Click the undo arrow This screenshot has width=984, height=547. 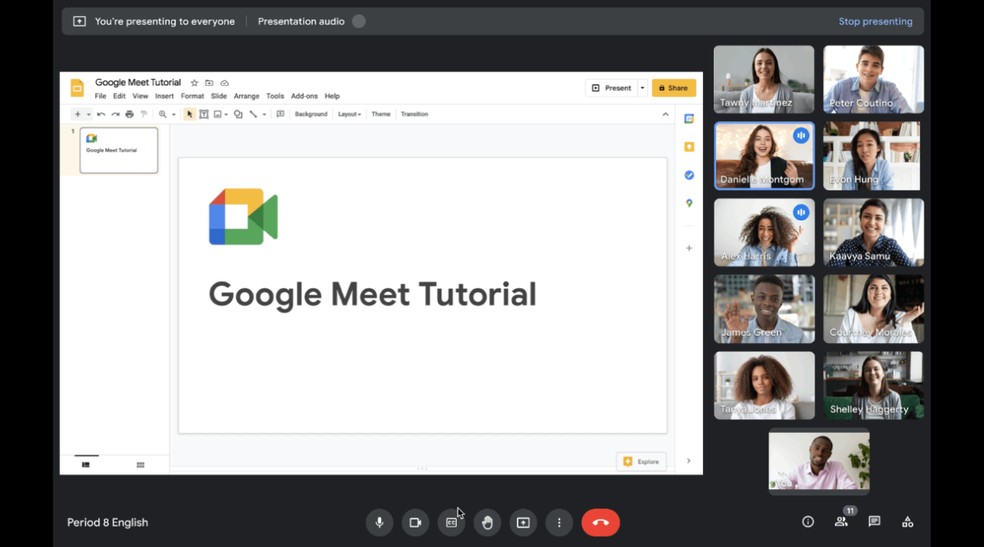click(101, 114)
